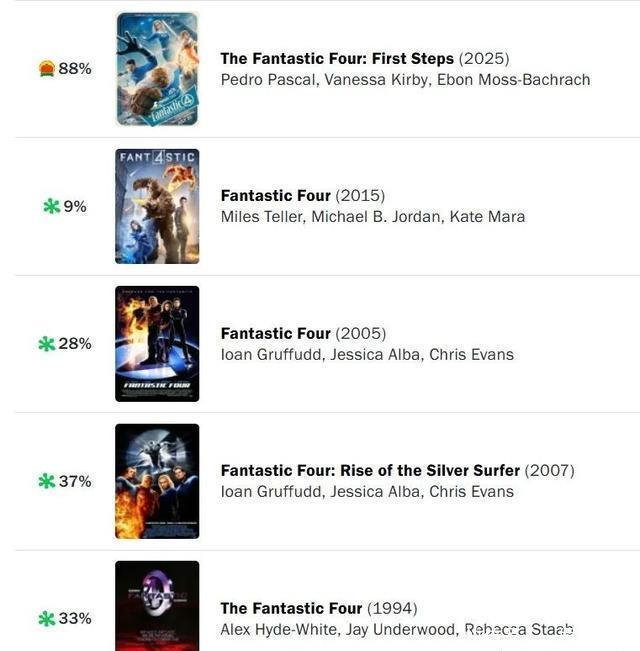Click the Fantastic Four (2015) title link
This screenshot has width=640, height=651.
(277, 195)
